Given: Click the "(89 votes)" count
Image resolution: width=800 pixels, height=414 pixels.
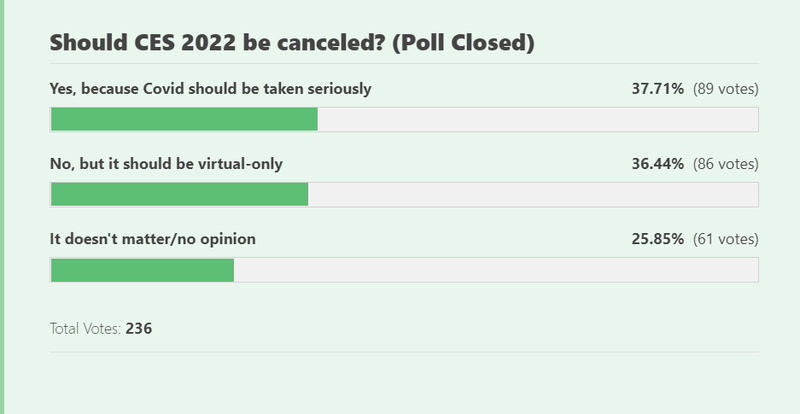Looking at the screenshot, I should 725,89.
